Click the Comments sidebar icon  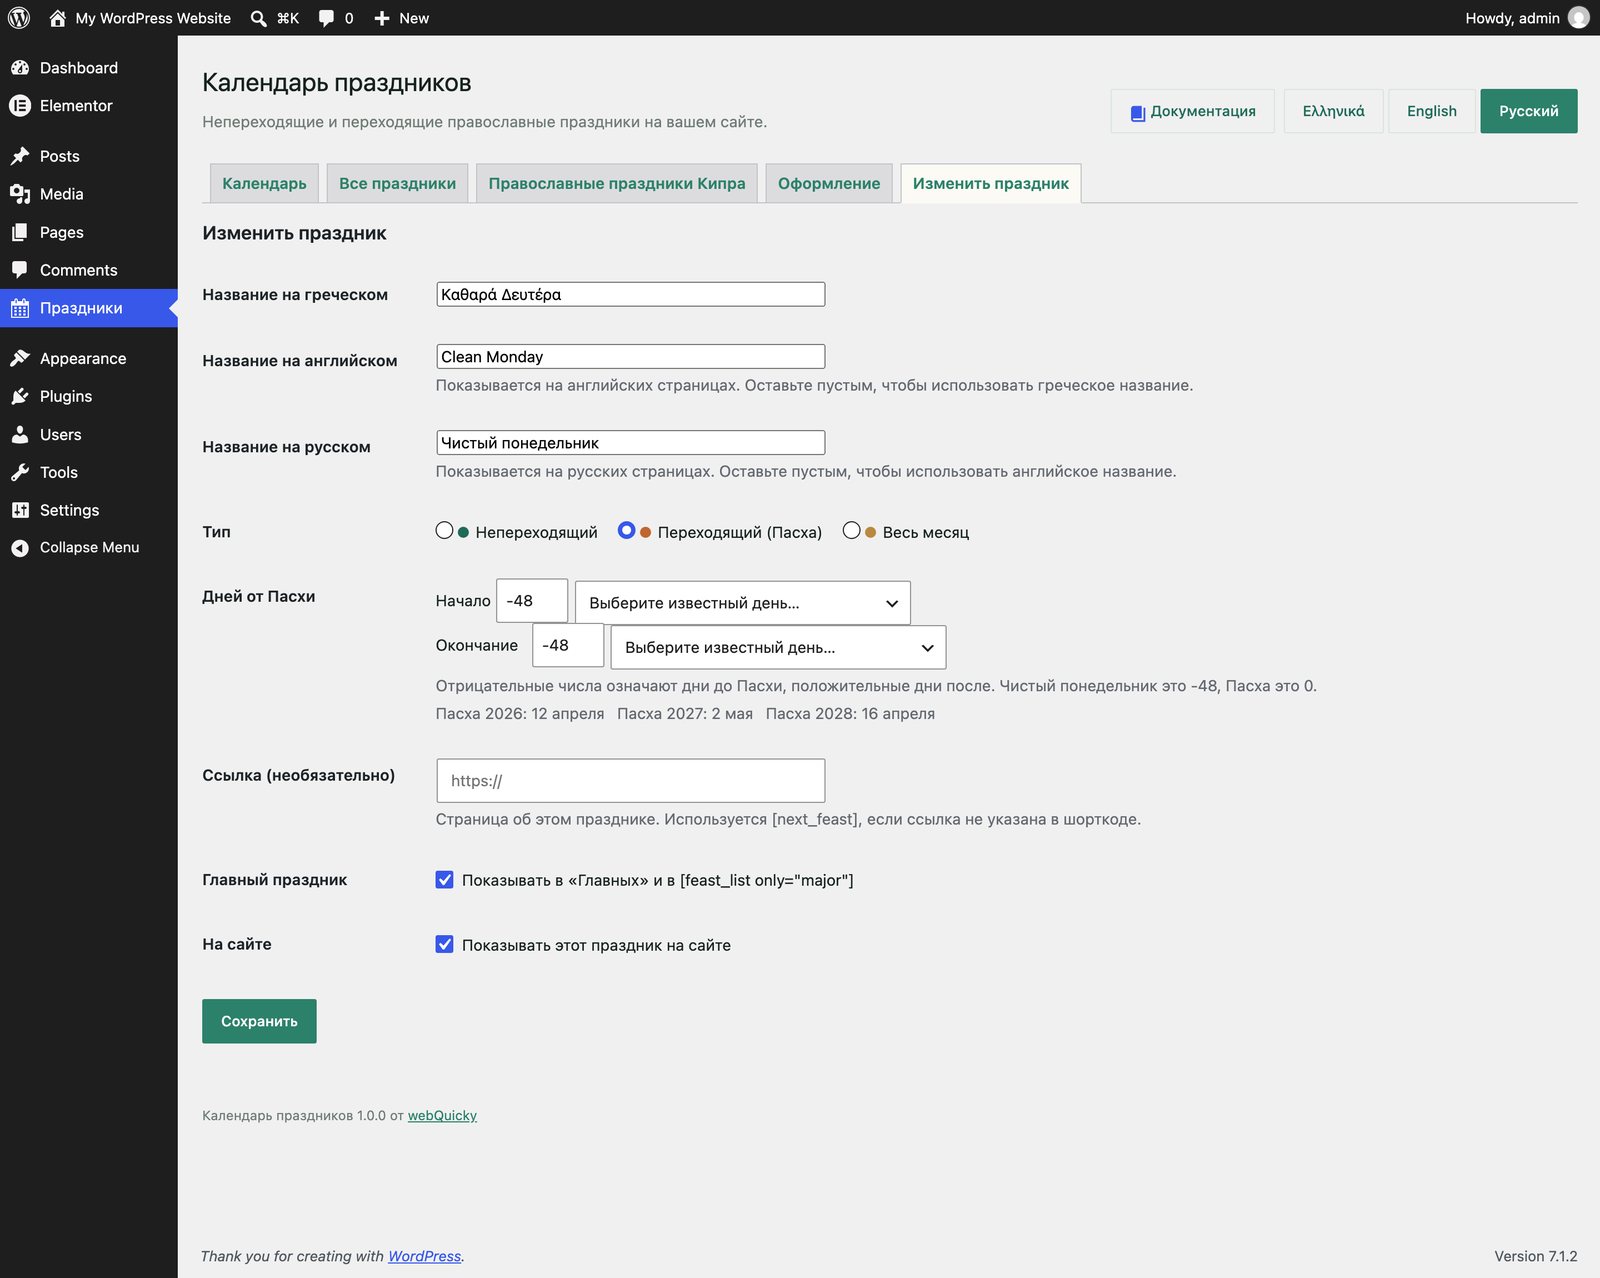20,270
